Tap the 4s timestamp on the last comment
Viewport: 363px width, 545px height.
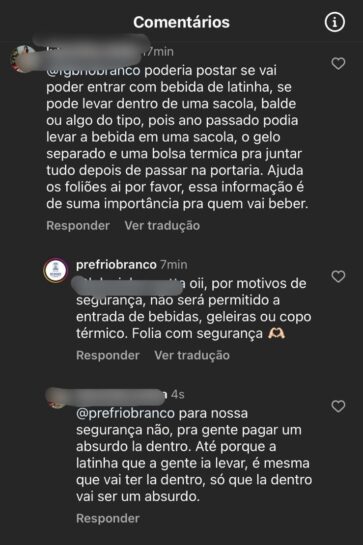click(178, 394)
